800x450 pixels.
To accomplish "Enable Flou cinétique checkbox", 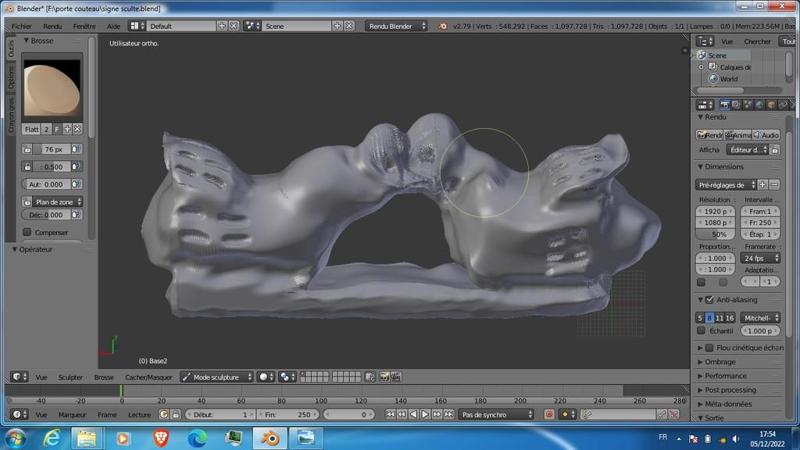I will pyautogui.click(x=709, y=347).
